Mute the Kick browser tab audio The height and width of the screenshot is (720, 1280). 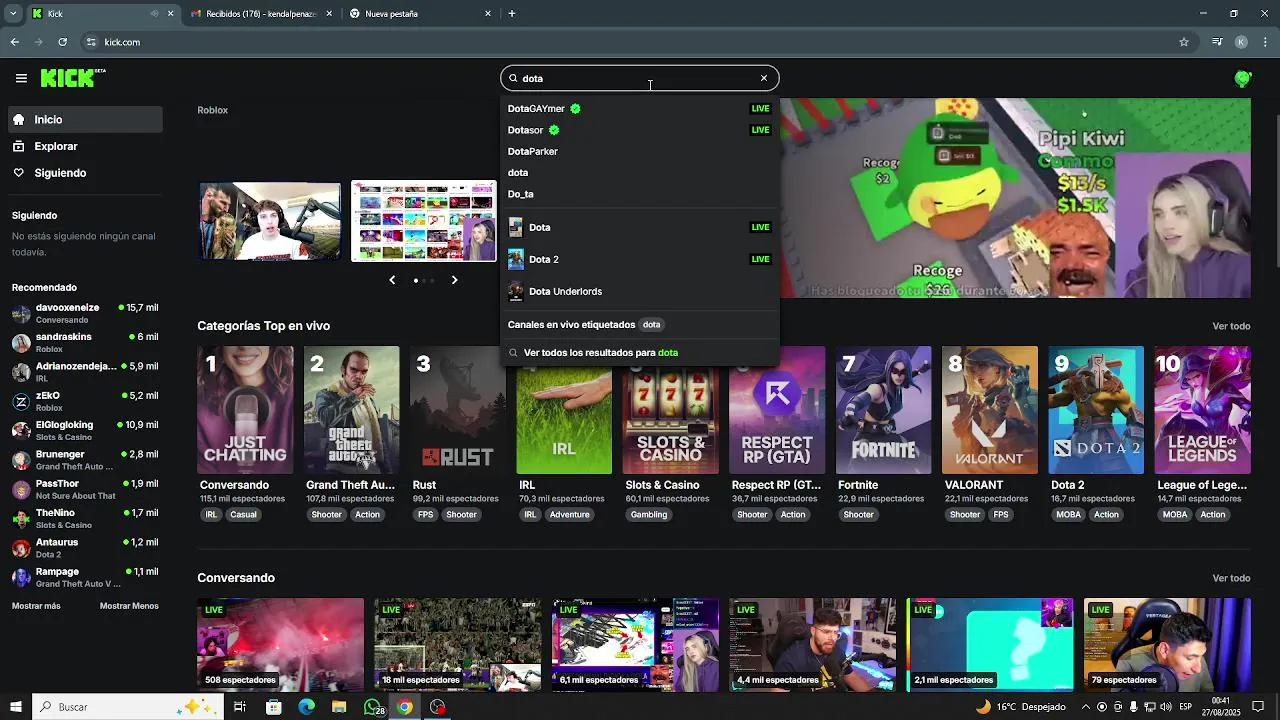point(155,14)
